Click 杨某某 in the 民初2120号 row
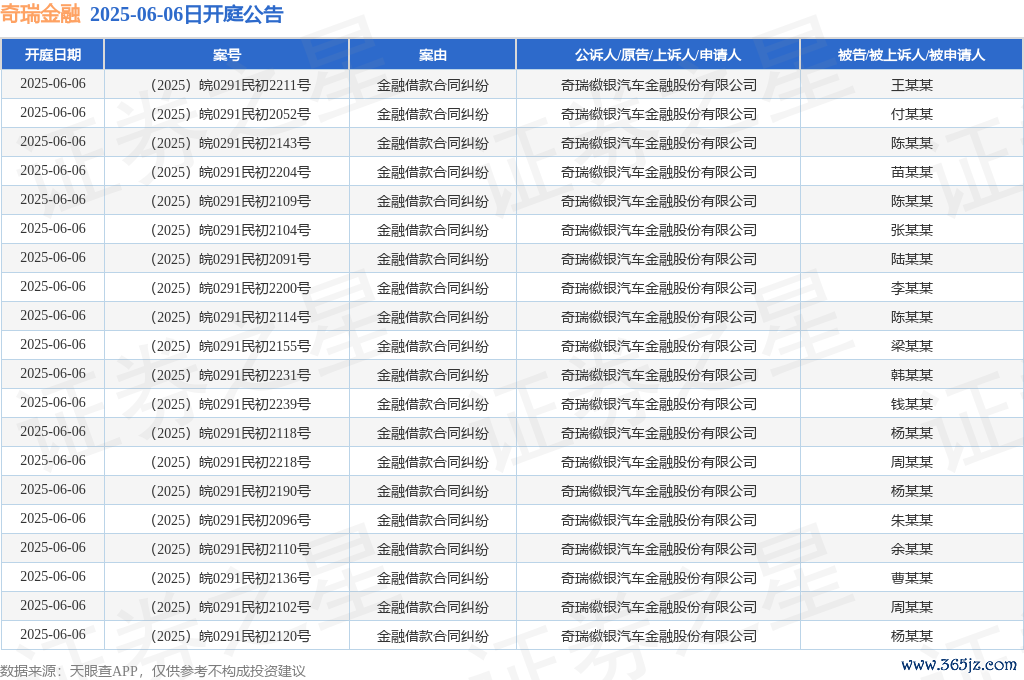The image size is (1024, 680). pyautogui.click(x=912, y=636)
